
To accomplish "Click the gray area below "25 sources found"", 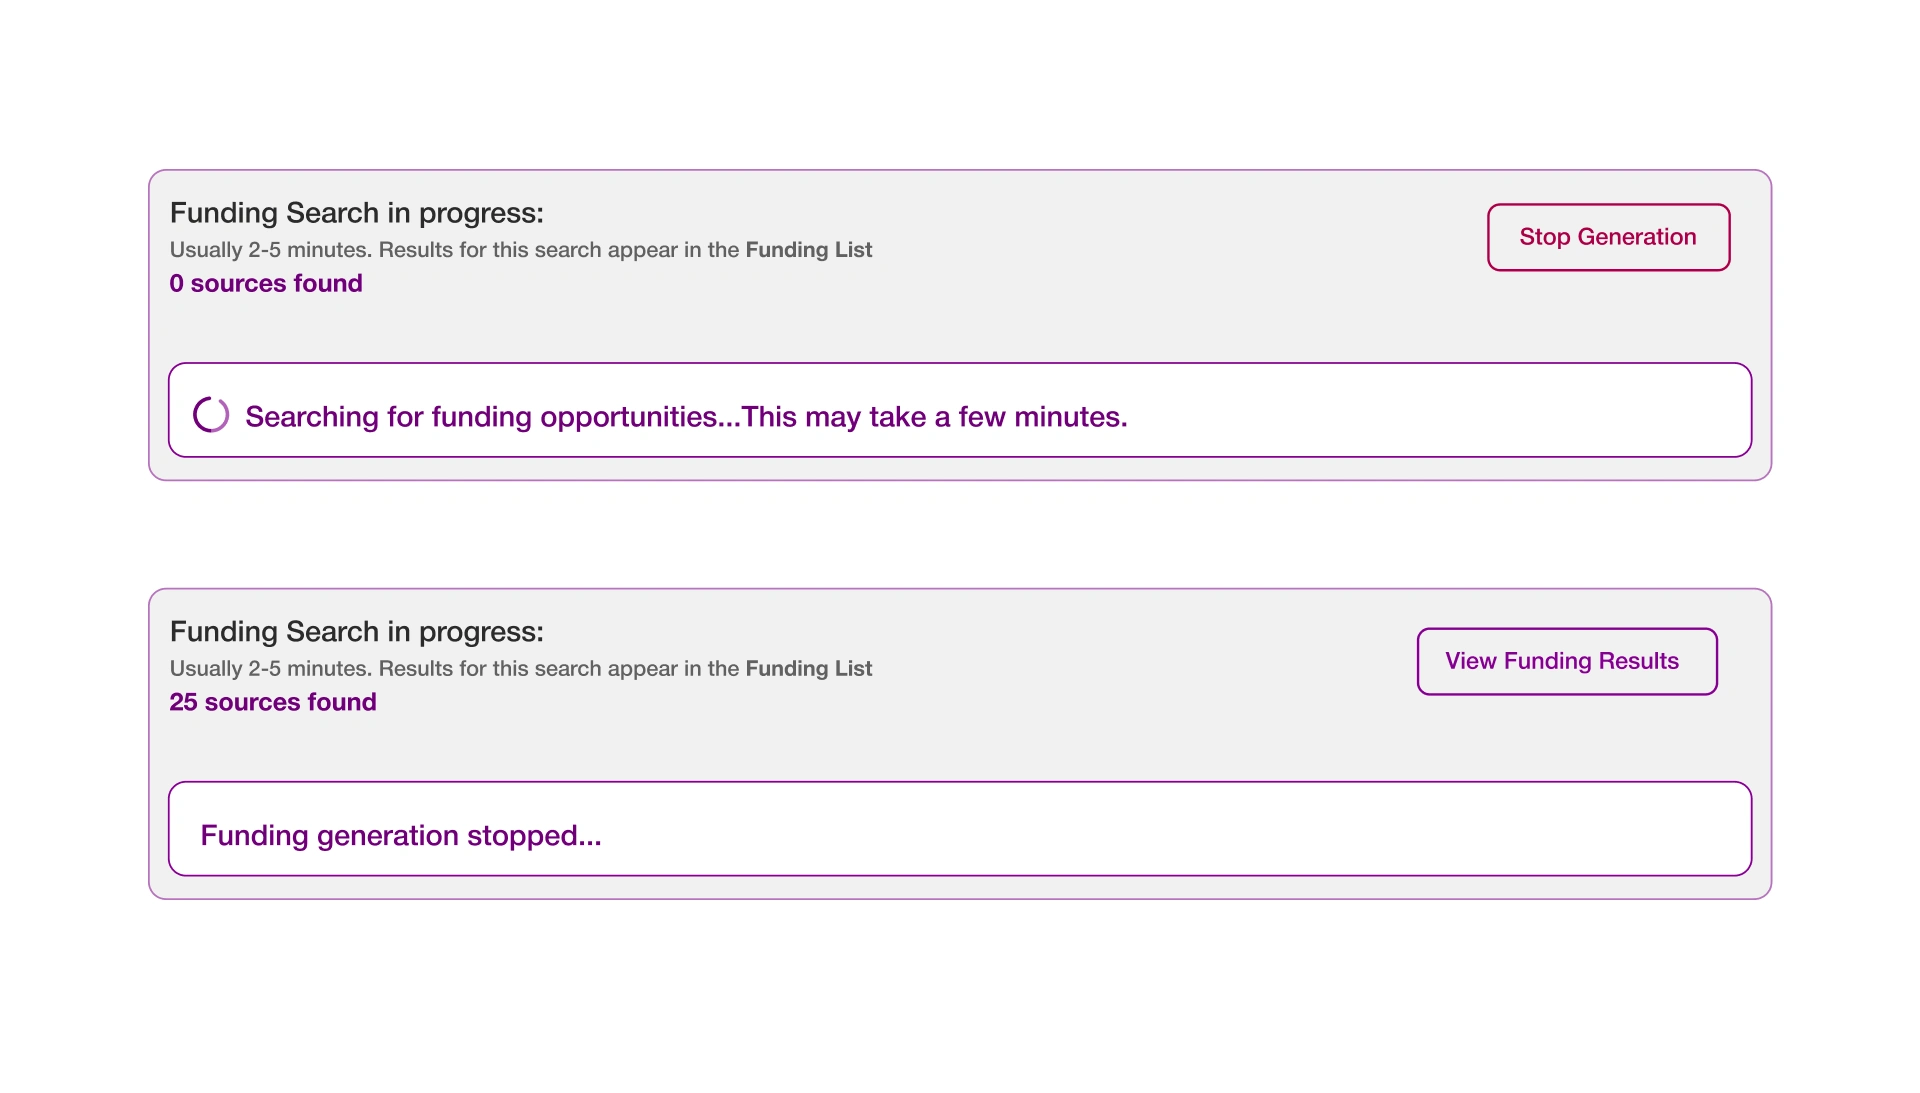I will tap(600, 746).
